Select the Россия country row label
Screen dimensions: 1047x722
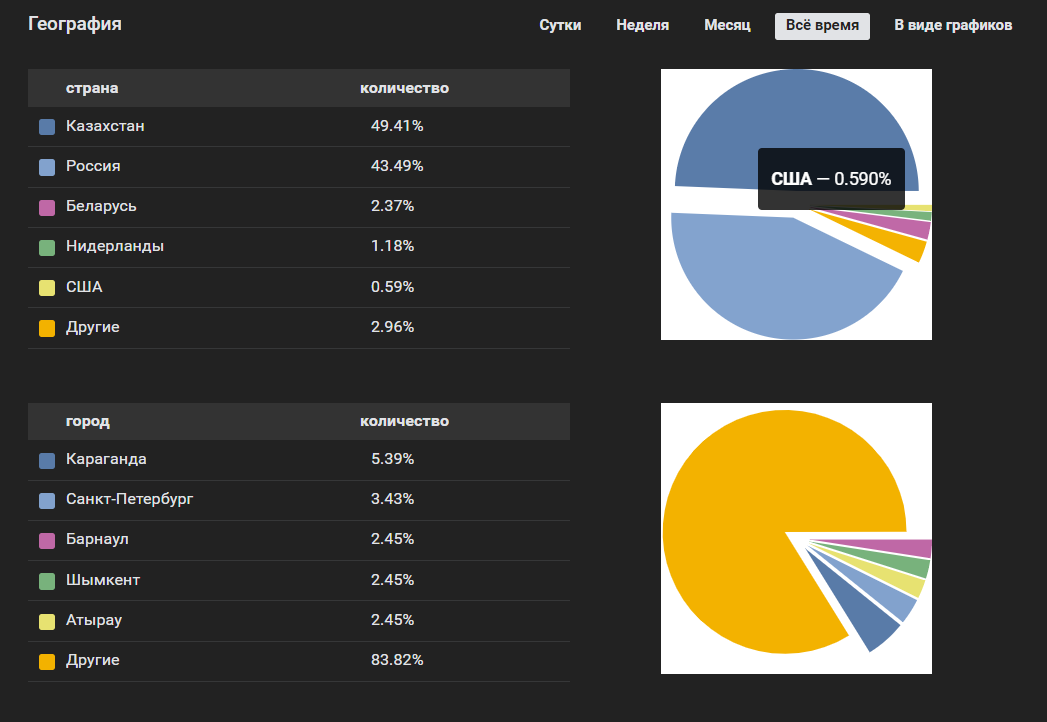click(93, 166)
